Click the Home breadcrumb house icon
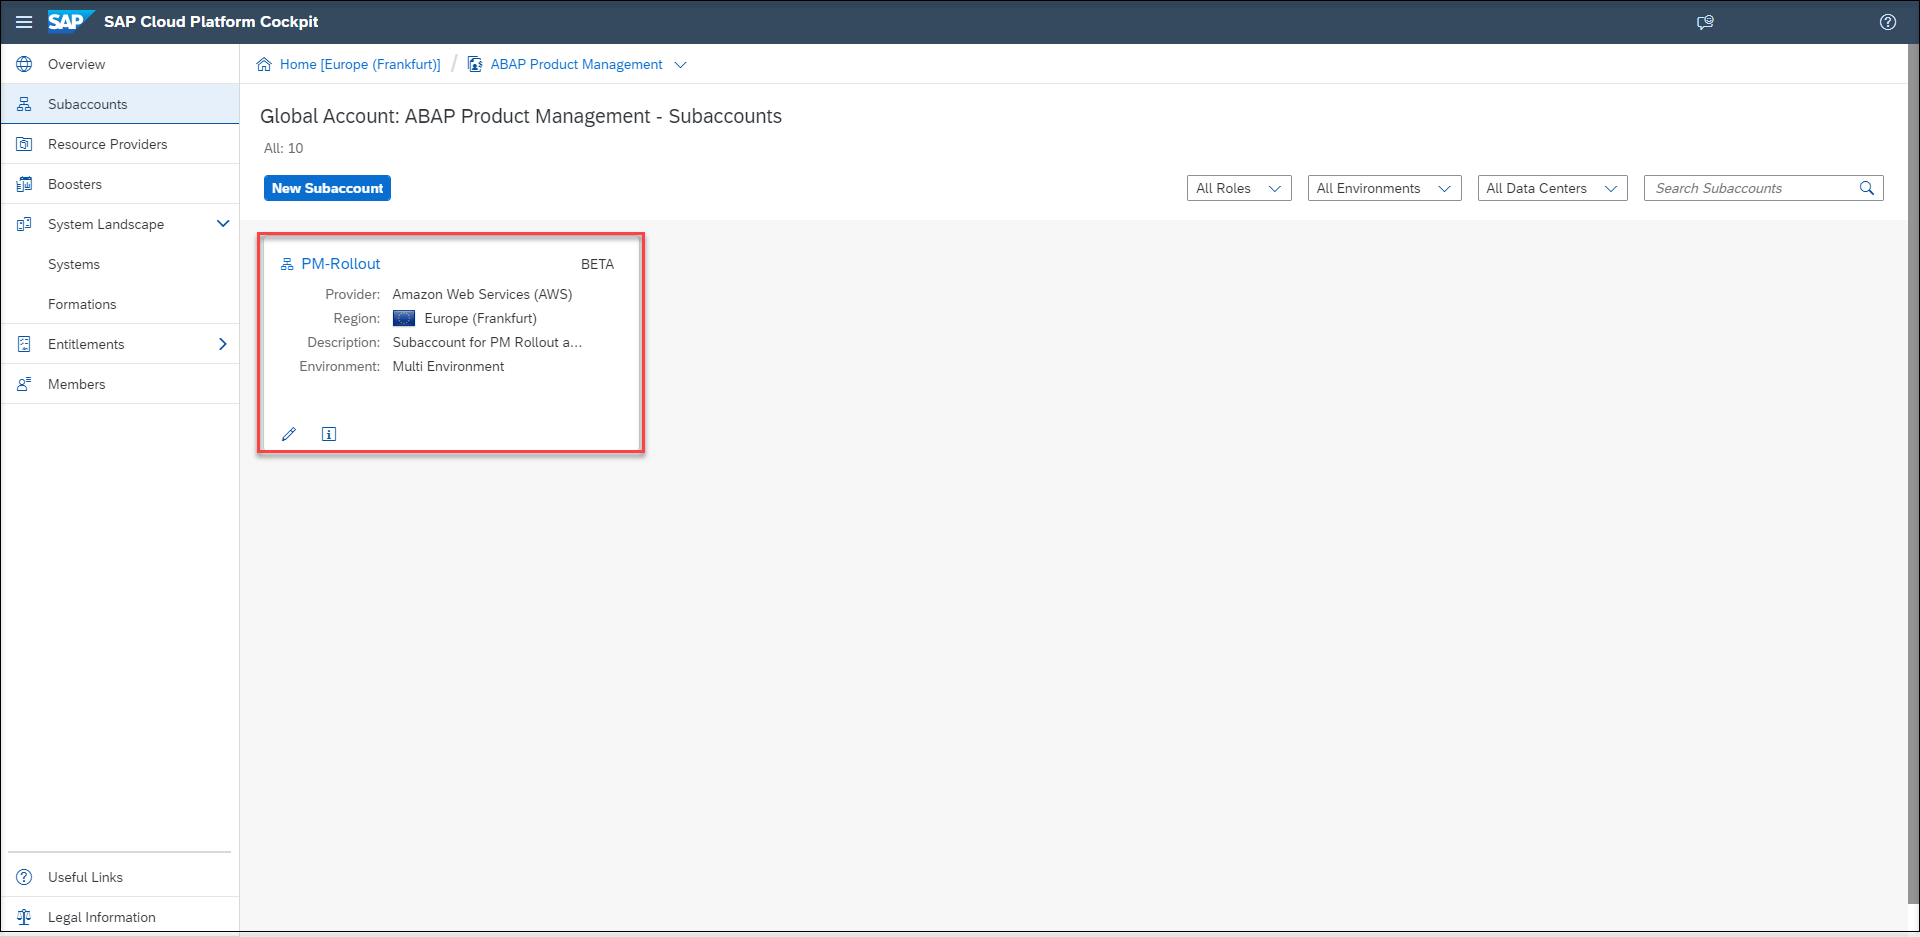Image resolution: width=1920 pixels, height=937 pixels. point(264,64)
